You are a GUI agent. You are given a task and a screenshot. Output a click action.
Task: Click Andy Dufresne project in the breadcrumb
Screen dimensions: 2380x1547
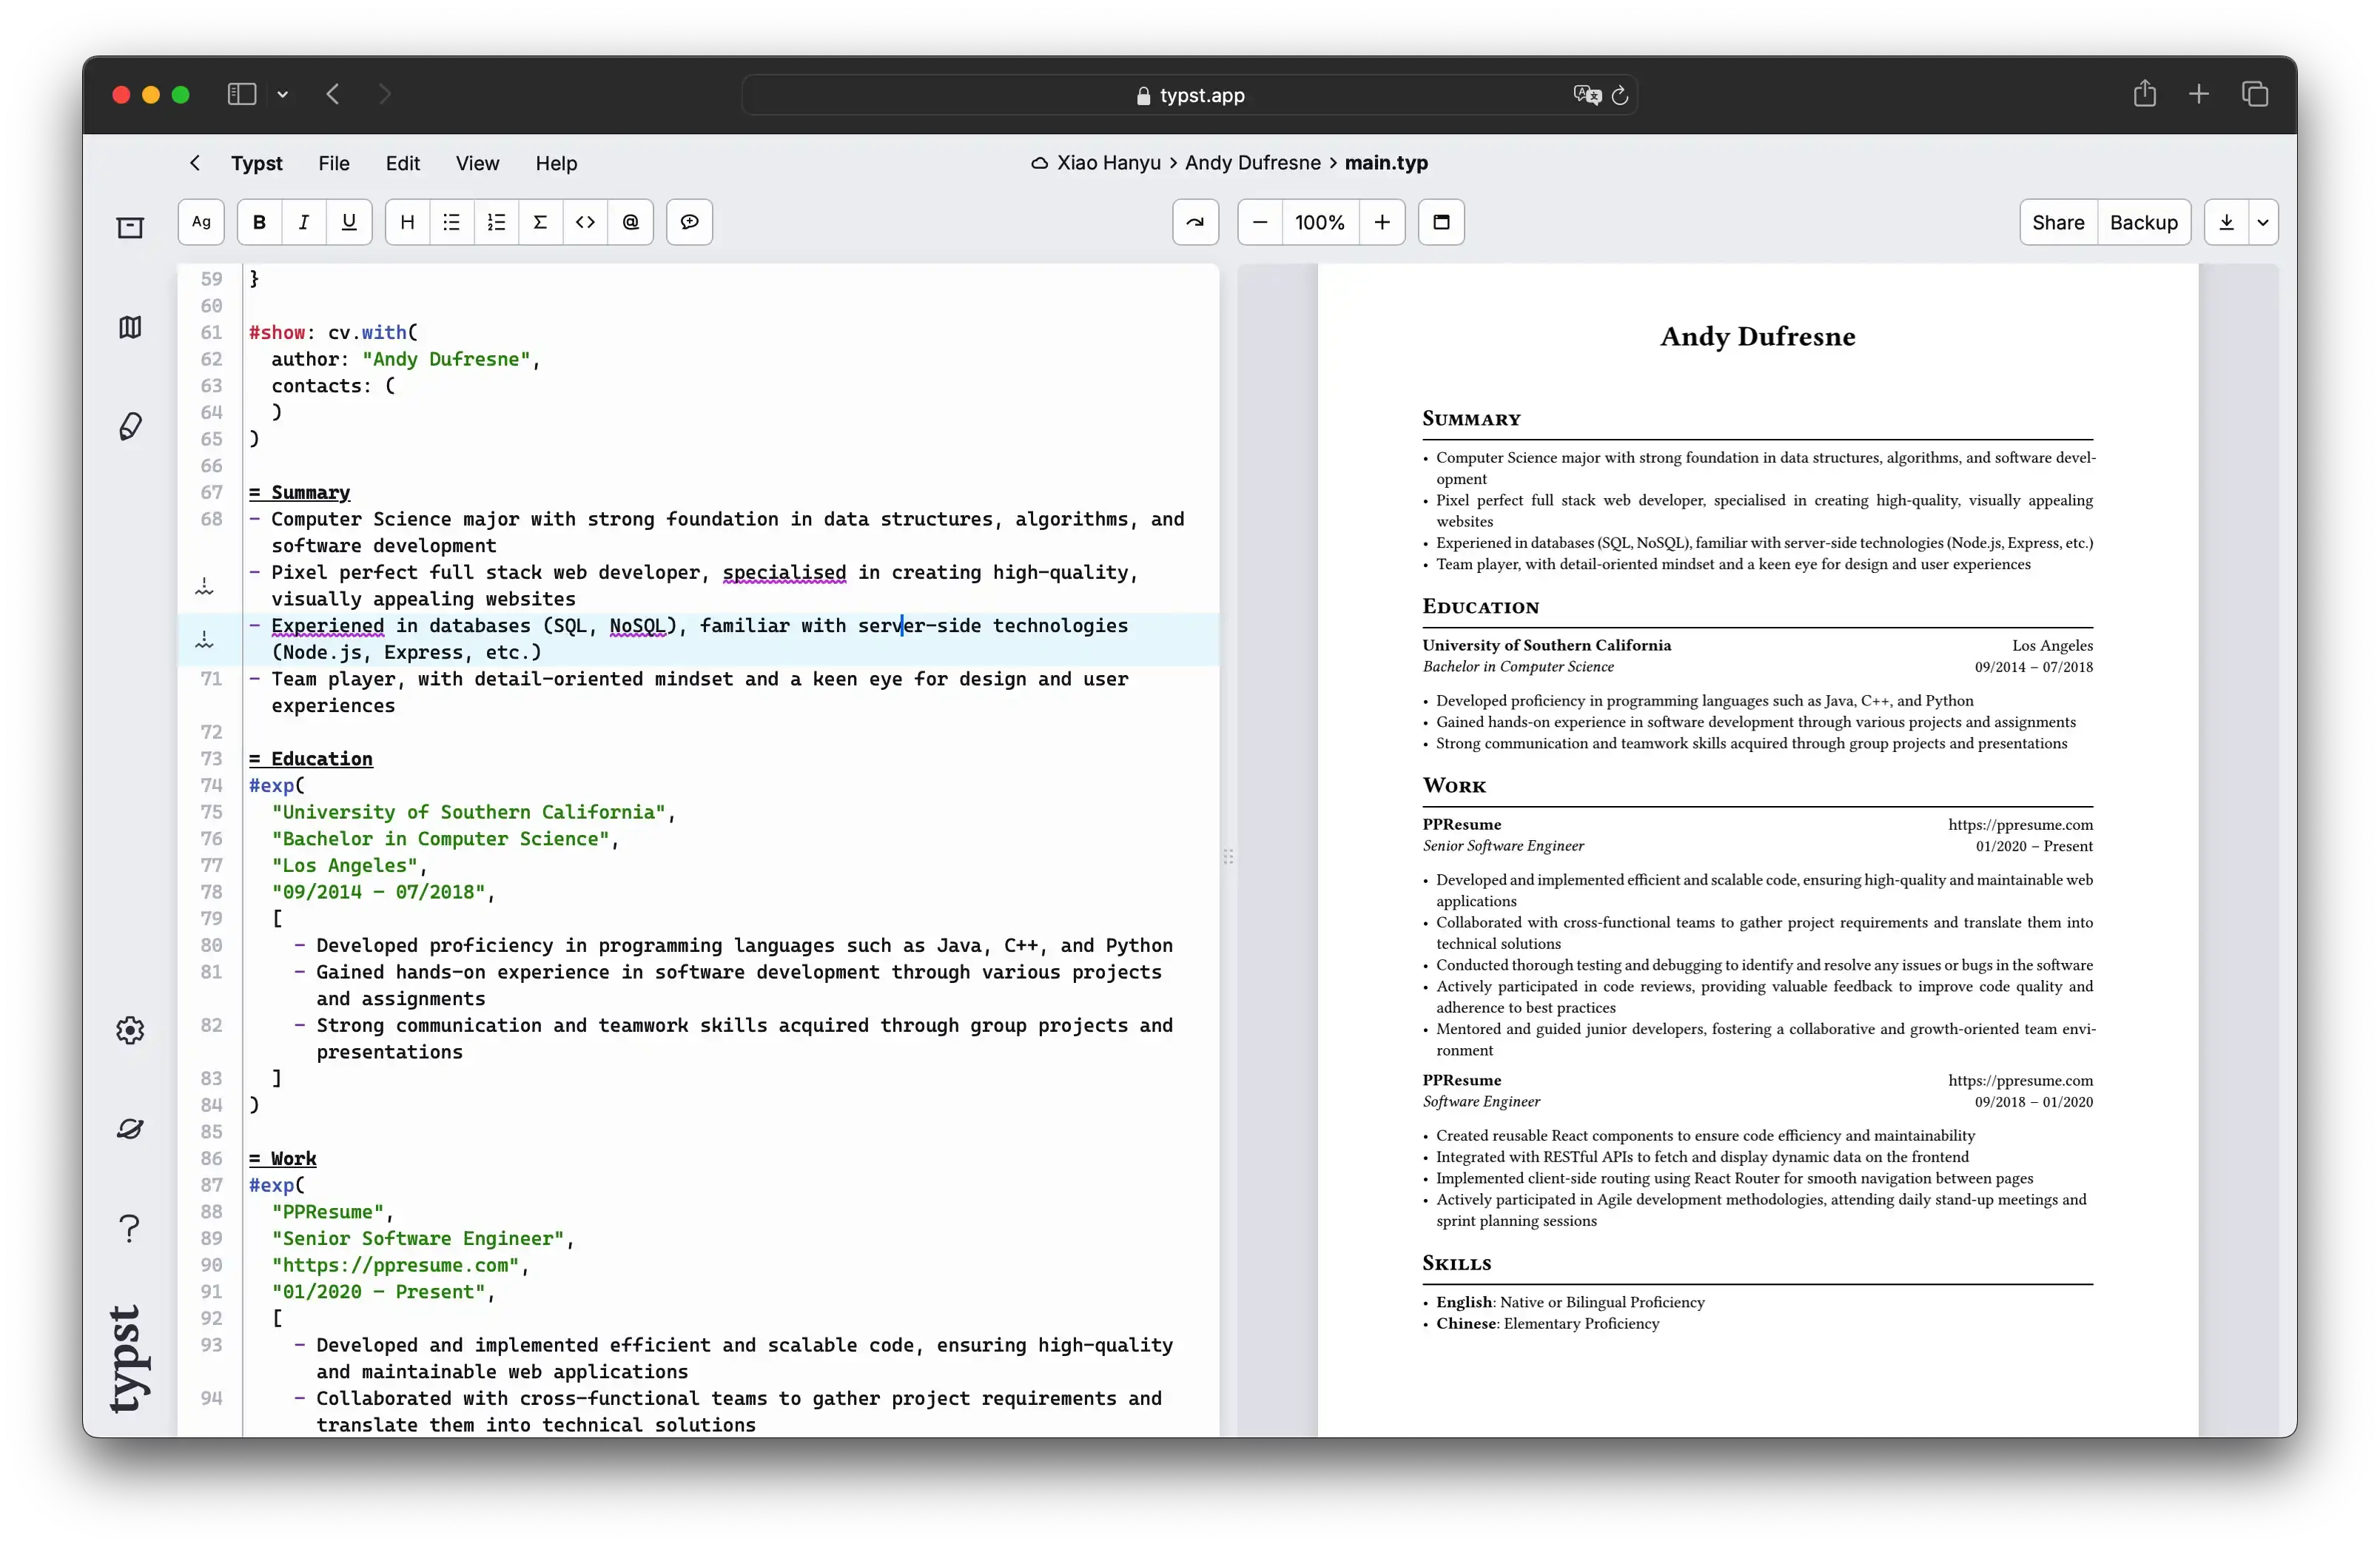pos(1252,163)
